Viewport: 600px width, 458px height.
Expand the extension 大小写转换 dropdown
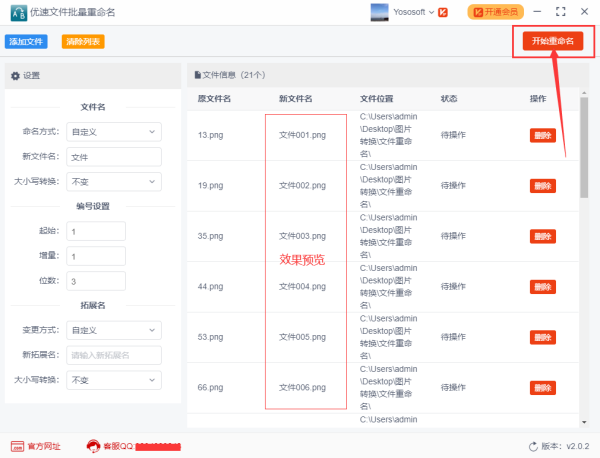coord(113,380)
